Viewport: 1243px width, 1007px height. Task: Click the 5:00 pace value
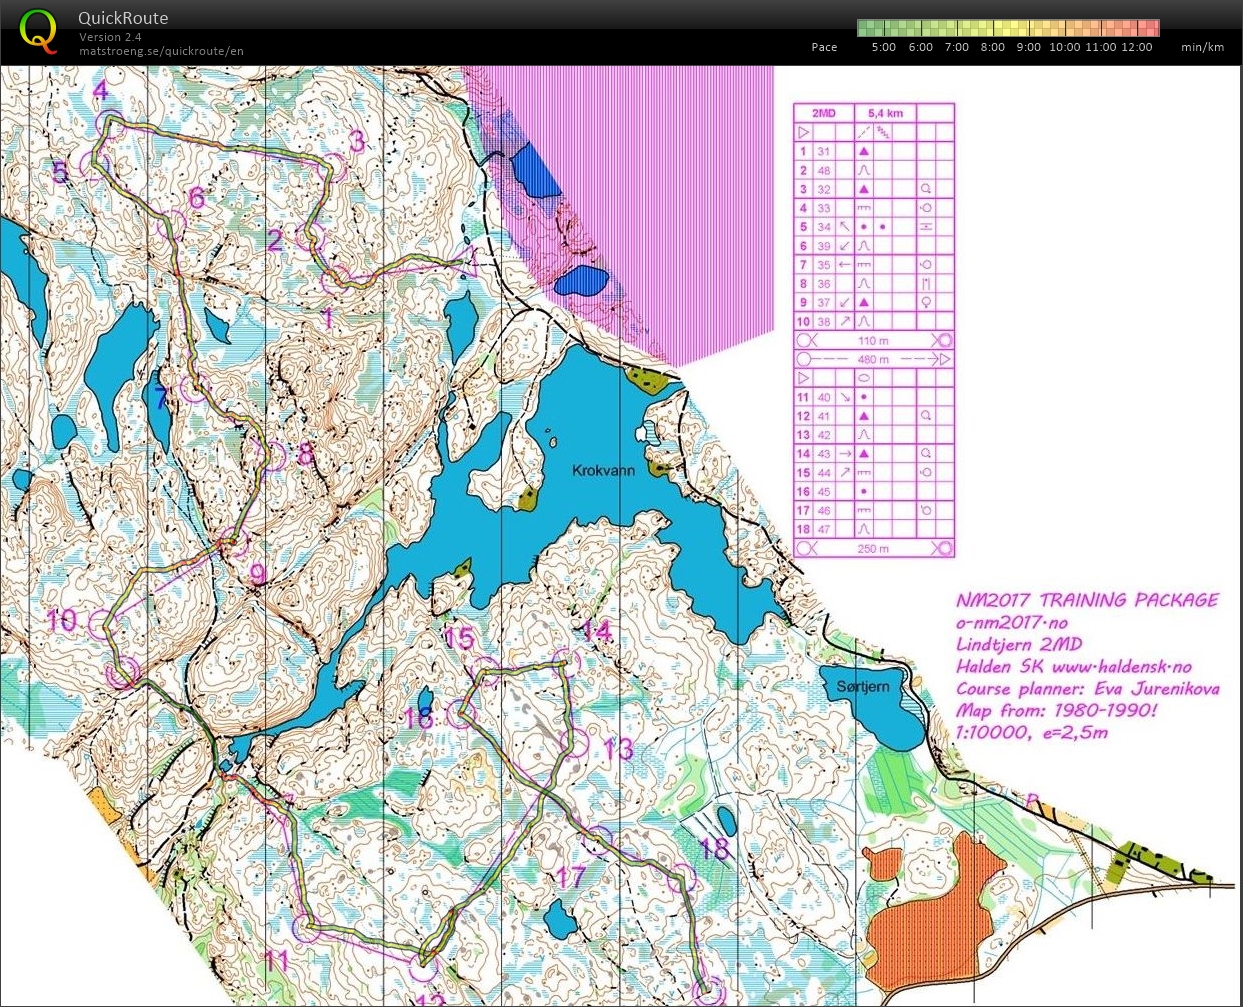(x=884, y=47)
